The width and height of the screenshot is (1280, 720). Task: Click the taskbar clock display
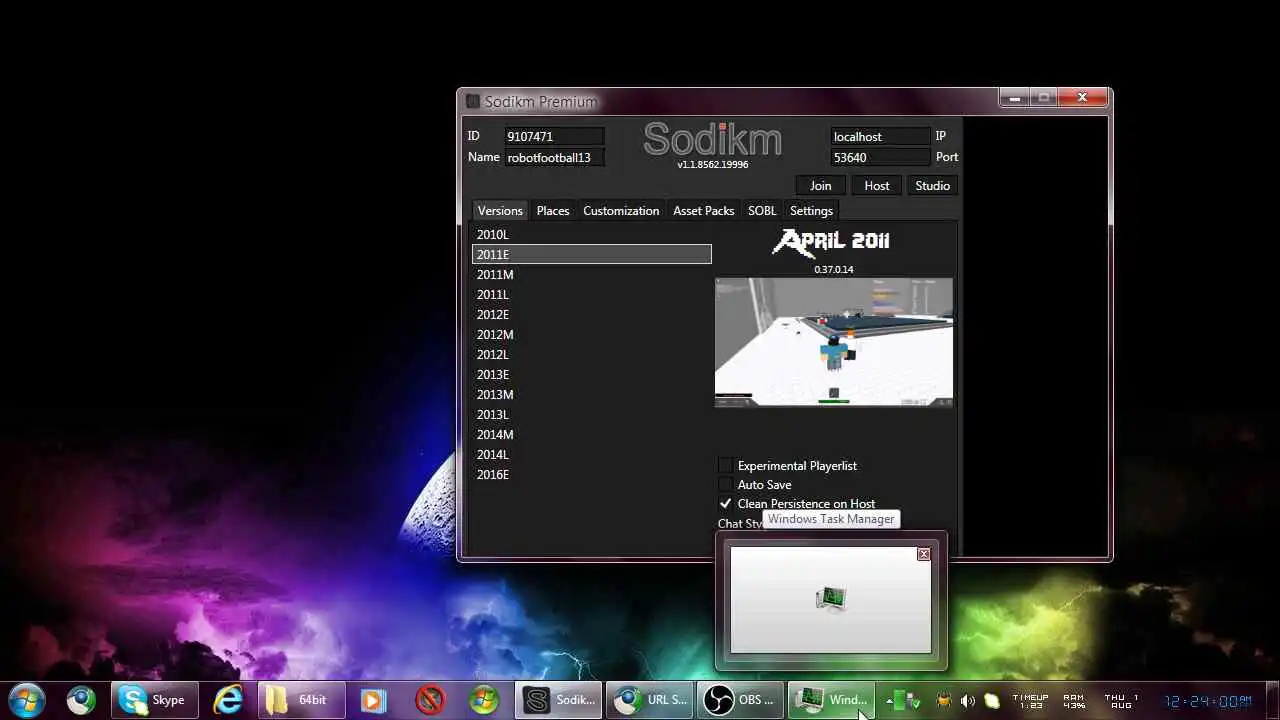point(1207,701)
